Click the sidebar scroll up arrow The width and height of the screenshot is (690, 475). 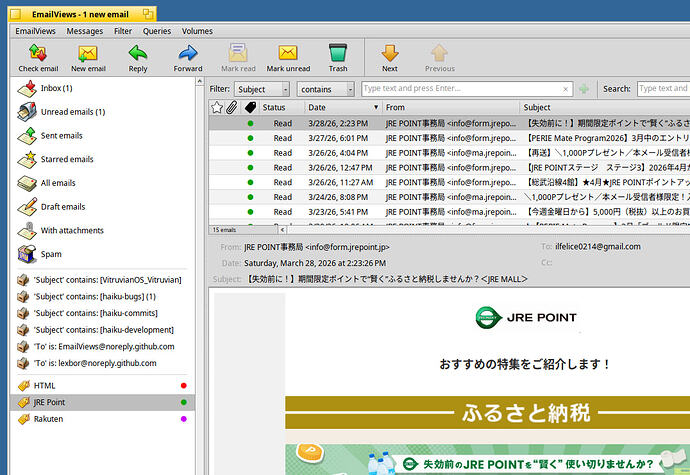tap(200, 81)
